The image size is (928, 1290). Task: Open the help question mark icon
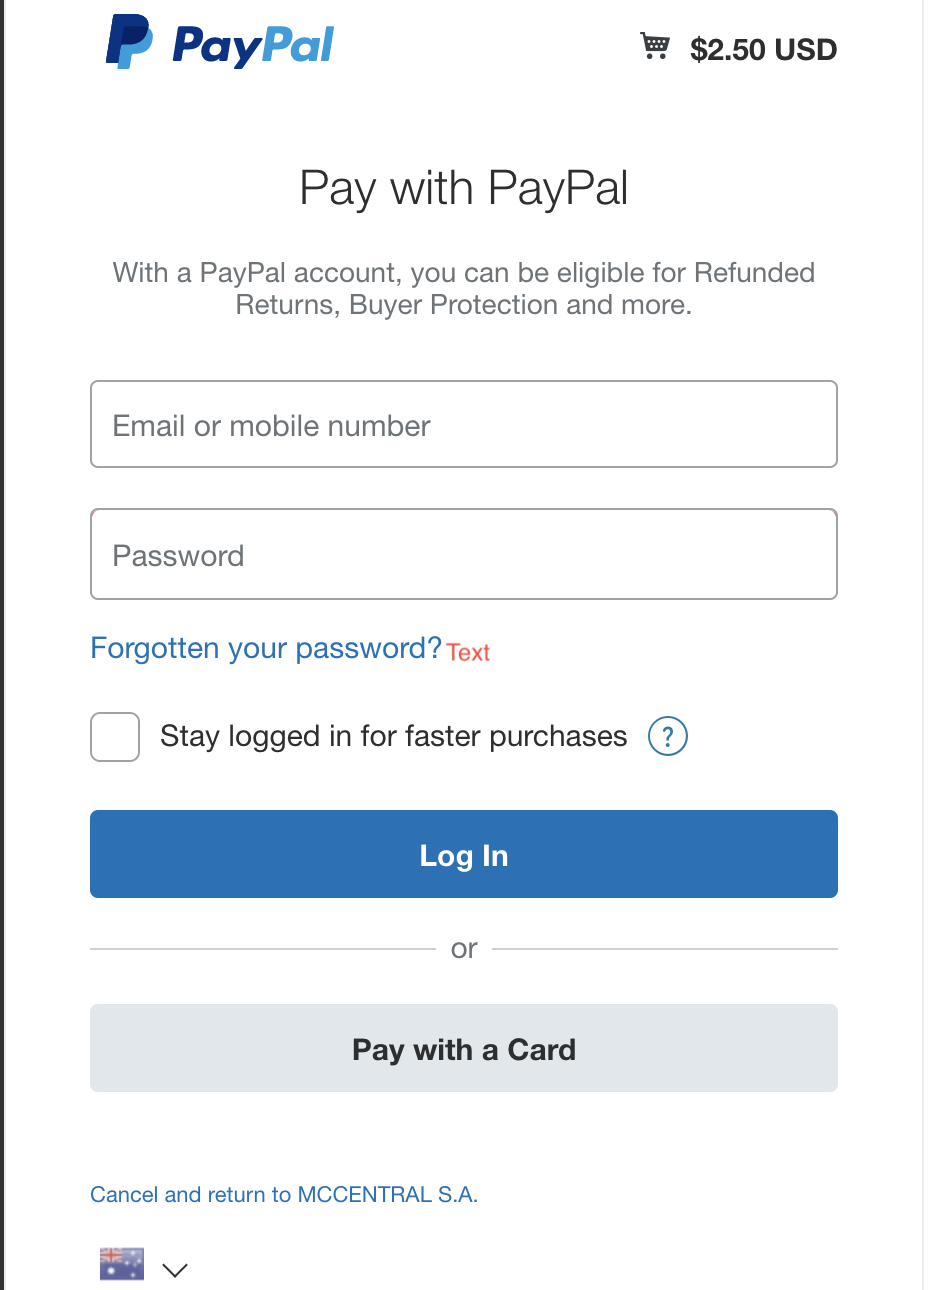[x=668, y=737]
